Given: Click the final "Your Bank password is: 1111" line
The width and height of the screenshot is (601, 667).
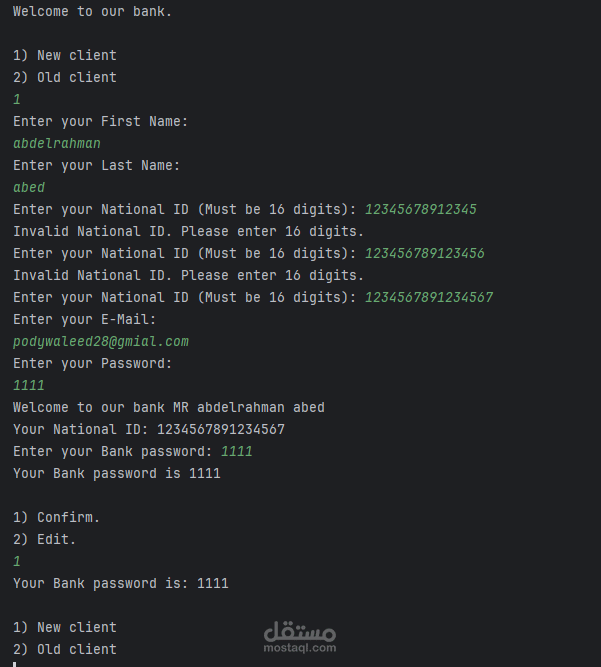Looking at the screenshot, I should [x=120, y=583].
